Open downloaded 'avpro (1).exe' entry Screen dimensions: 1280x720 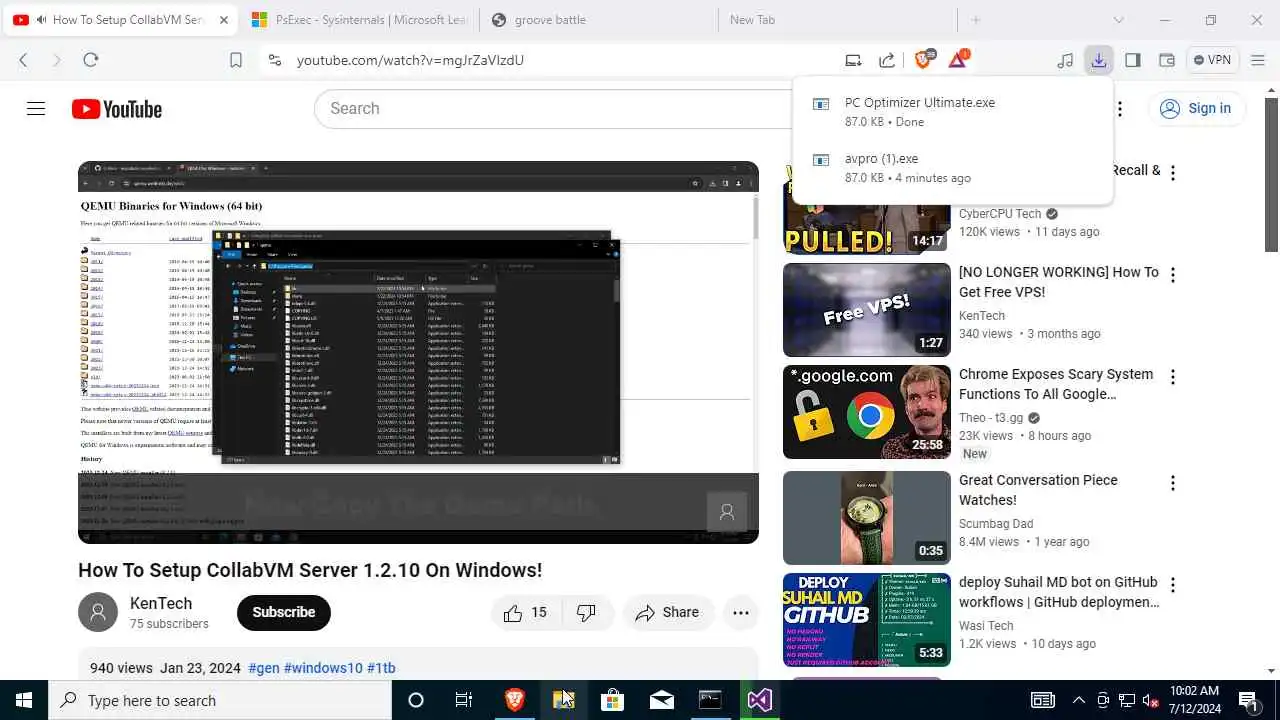click(x=952, y=167)
